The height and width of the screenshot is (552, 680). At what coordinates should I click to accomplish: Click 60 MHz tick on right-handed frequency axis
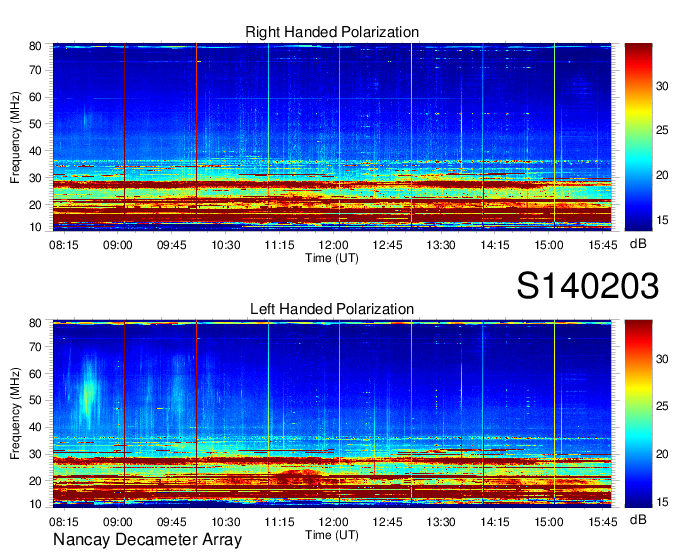pyautogui.click(x=35, y=97)
